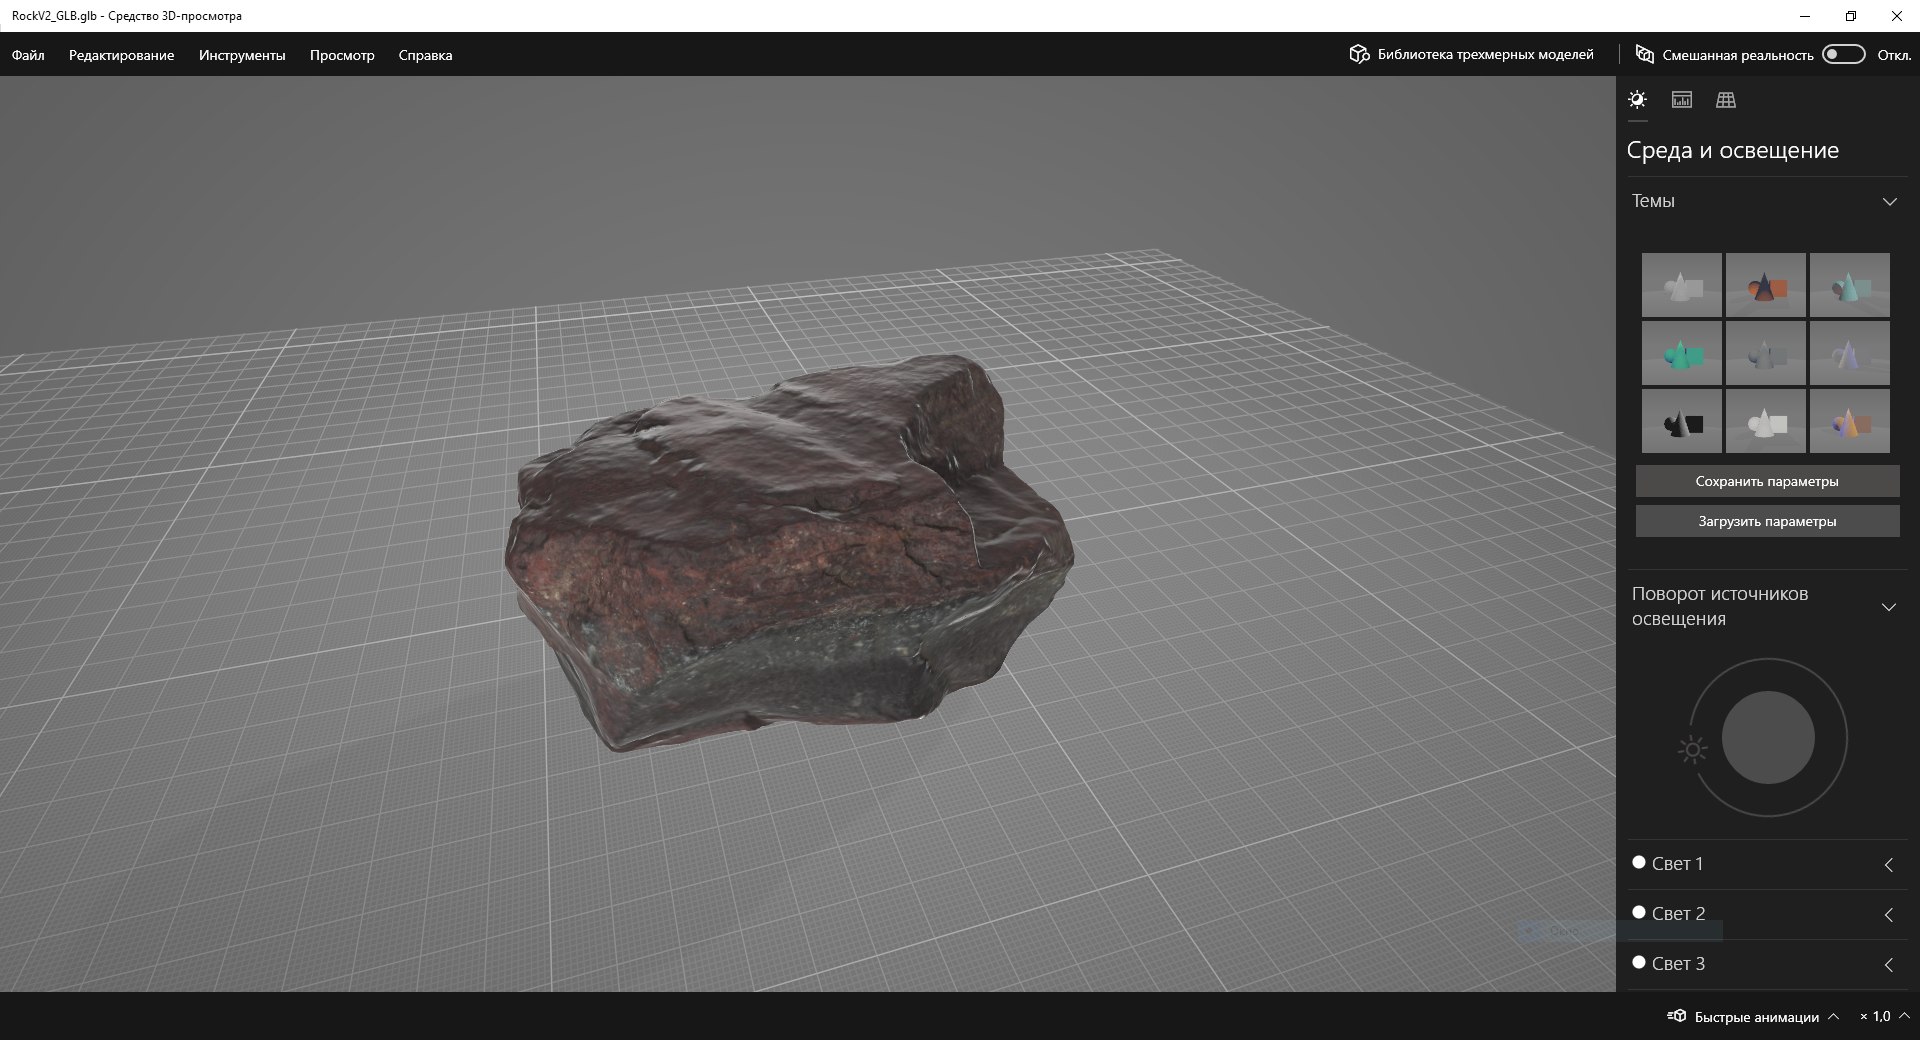Viewport: 1920px width, 1040px height.
Task: Collapse the Темы section chevron
Action: coord(1889,201)
